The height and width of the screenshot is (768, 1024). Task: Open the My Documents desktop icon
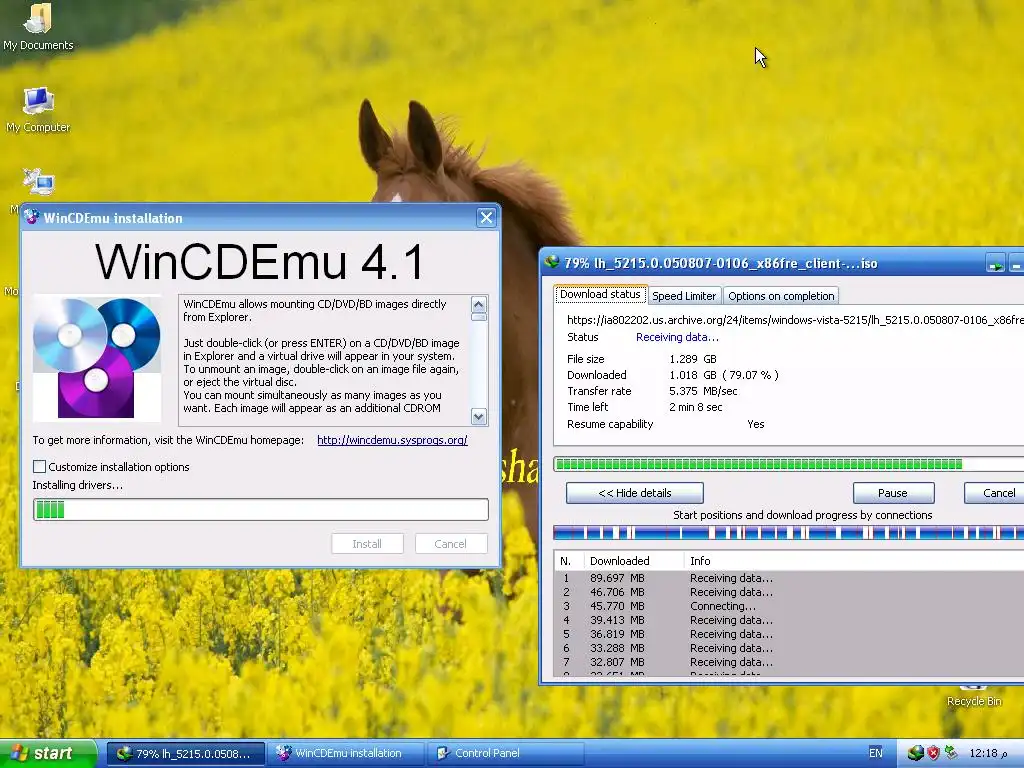(x=38, y=26)
